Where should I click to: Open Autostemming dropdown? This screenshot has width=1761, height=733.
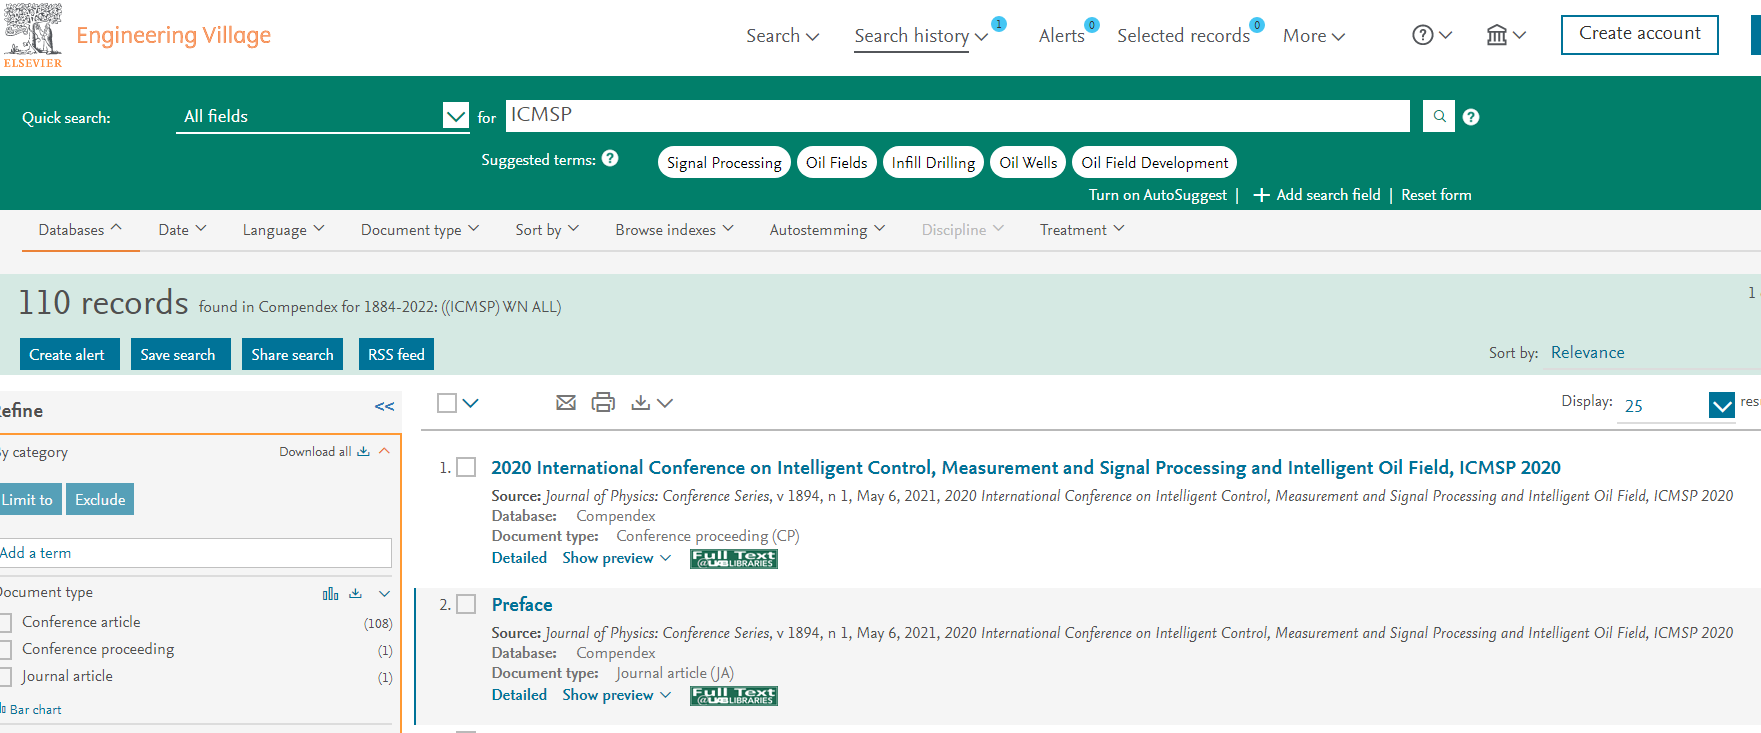click(x=827, y=230)
